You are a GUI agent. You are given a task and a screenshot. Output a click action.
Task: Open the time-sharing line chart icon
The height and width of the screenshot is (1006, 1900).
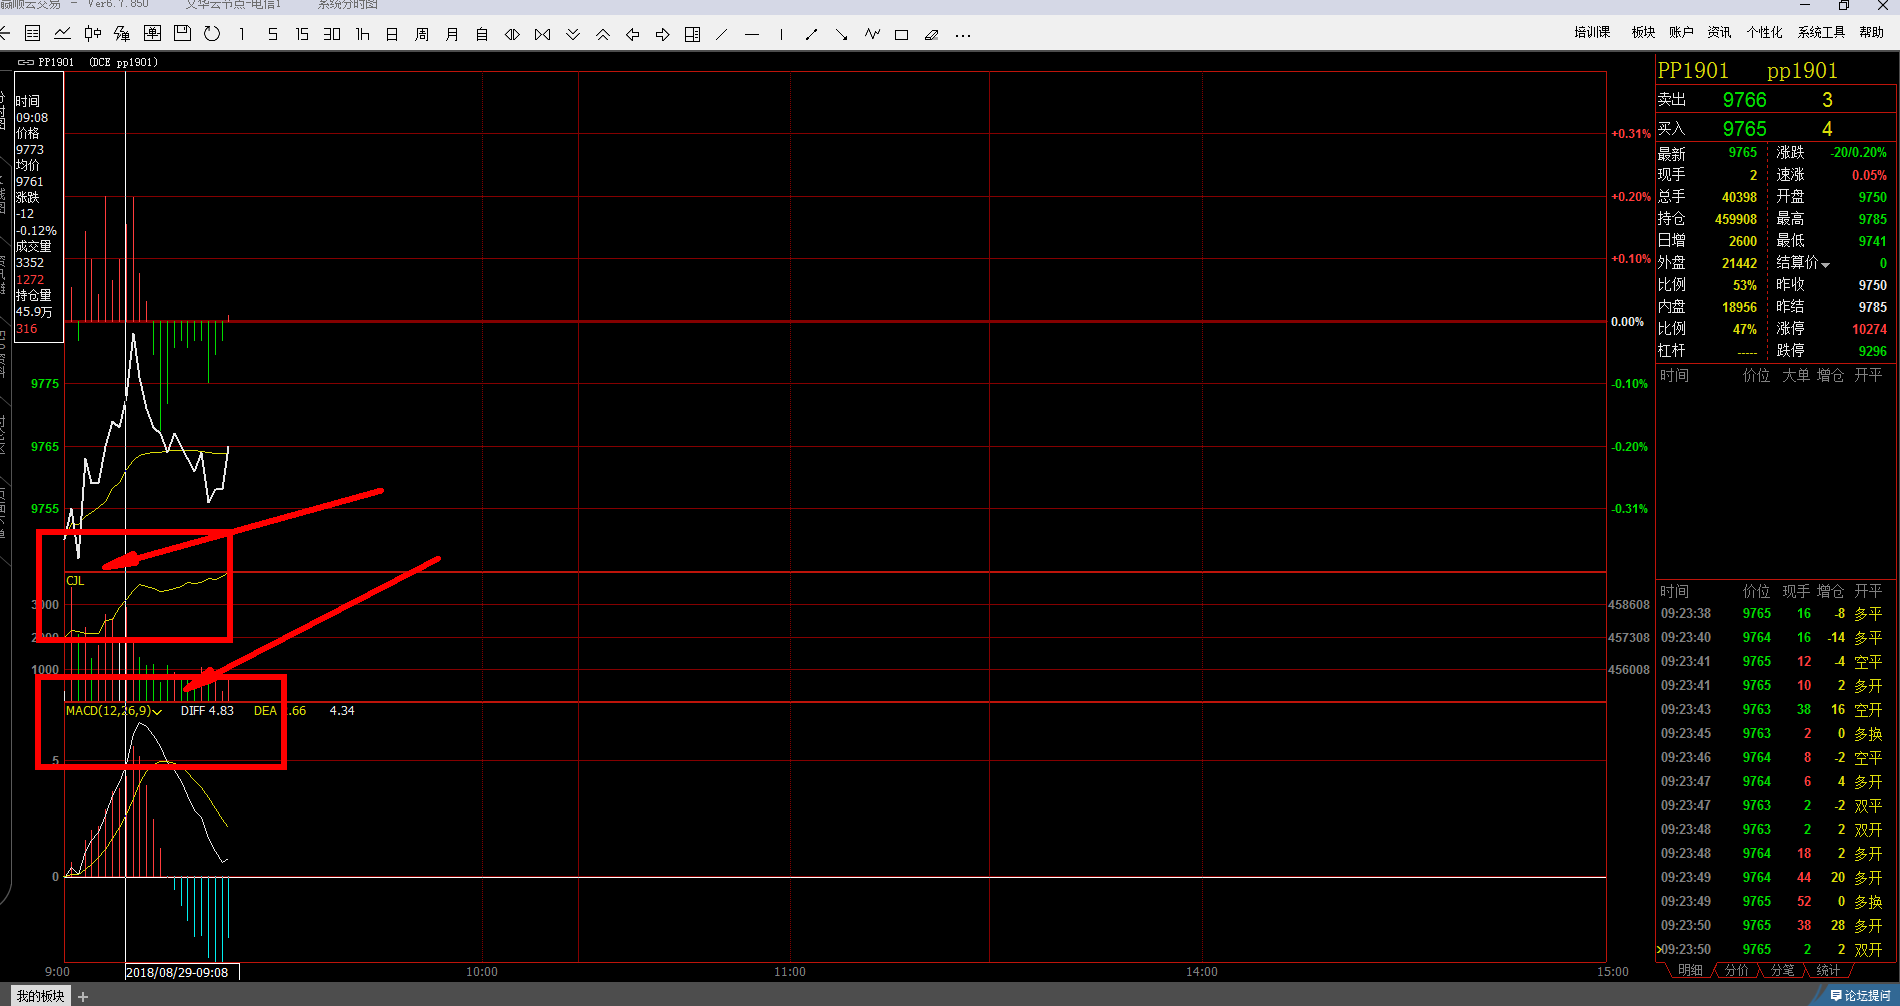(x=62, y=34)
